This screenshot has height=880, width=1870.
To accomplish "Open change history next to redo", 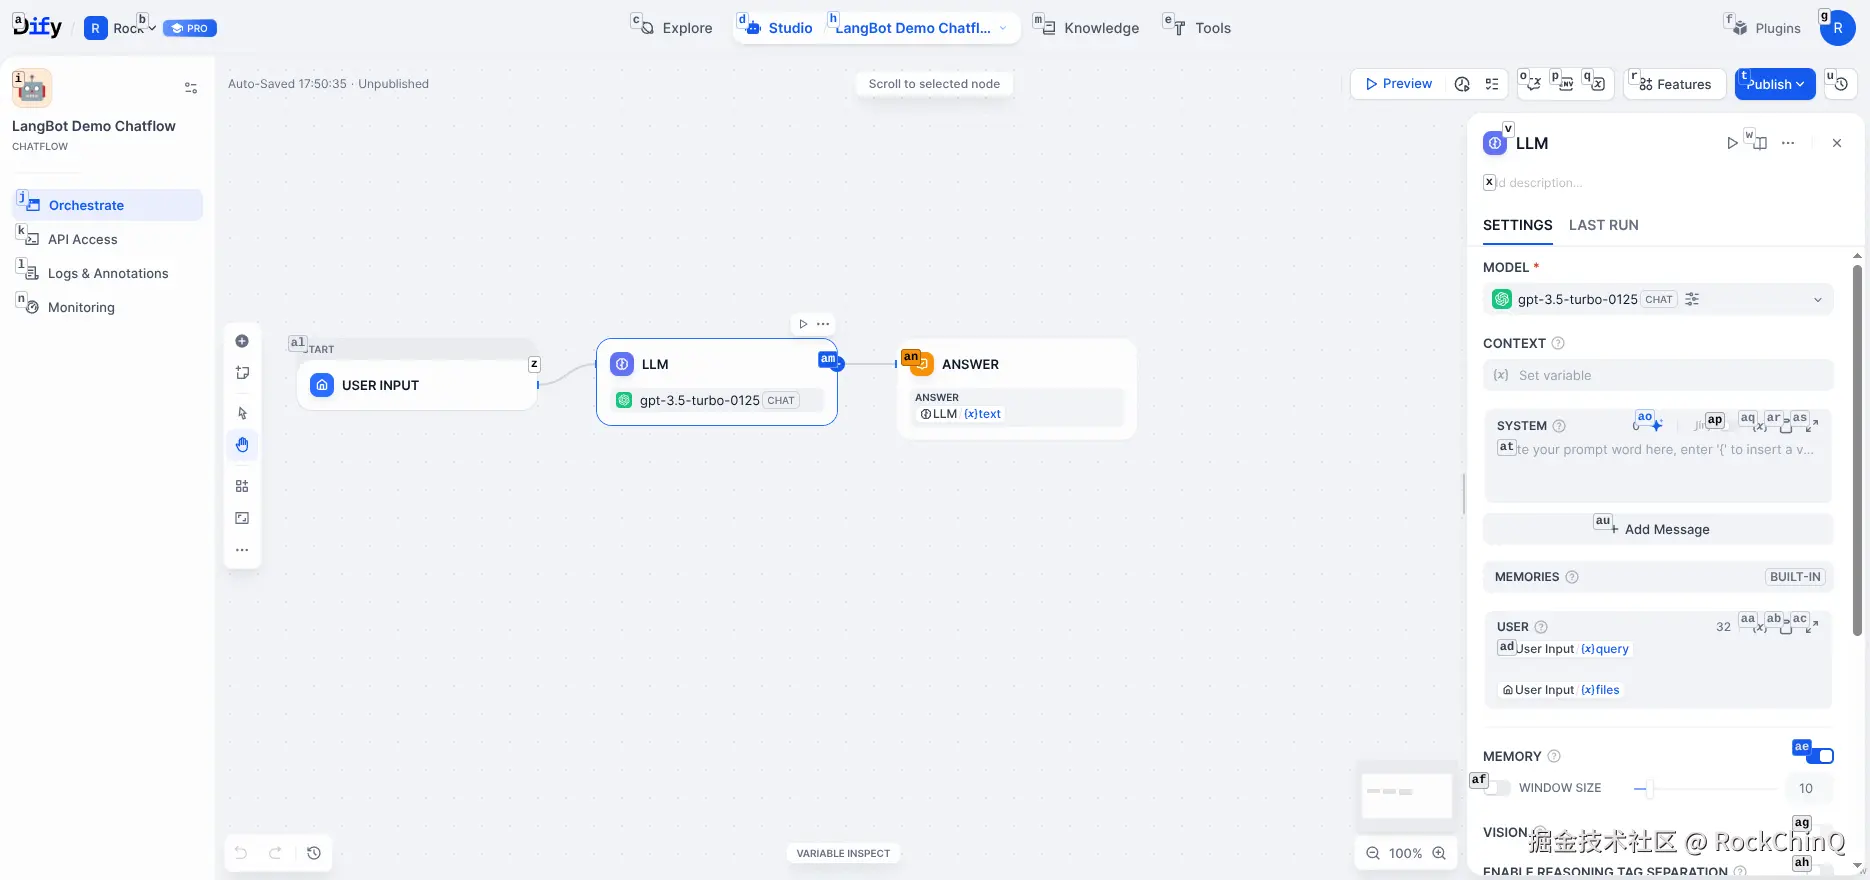I will click(314, 853).
